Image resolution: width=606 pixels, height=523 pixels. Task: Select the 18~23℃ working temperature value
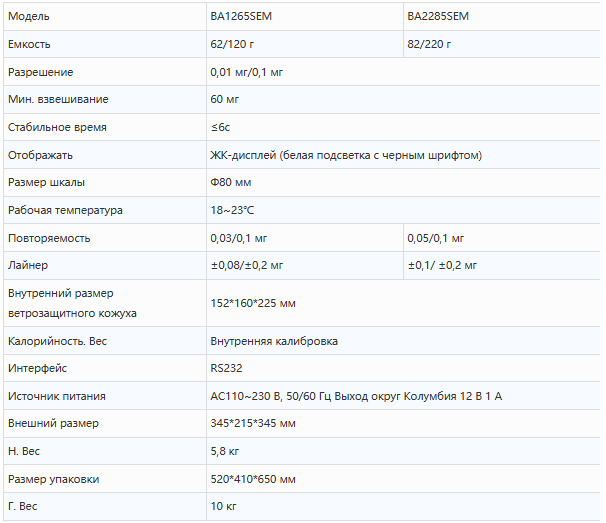coord(232,211)
